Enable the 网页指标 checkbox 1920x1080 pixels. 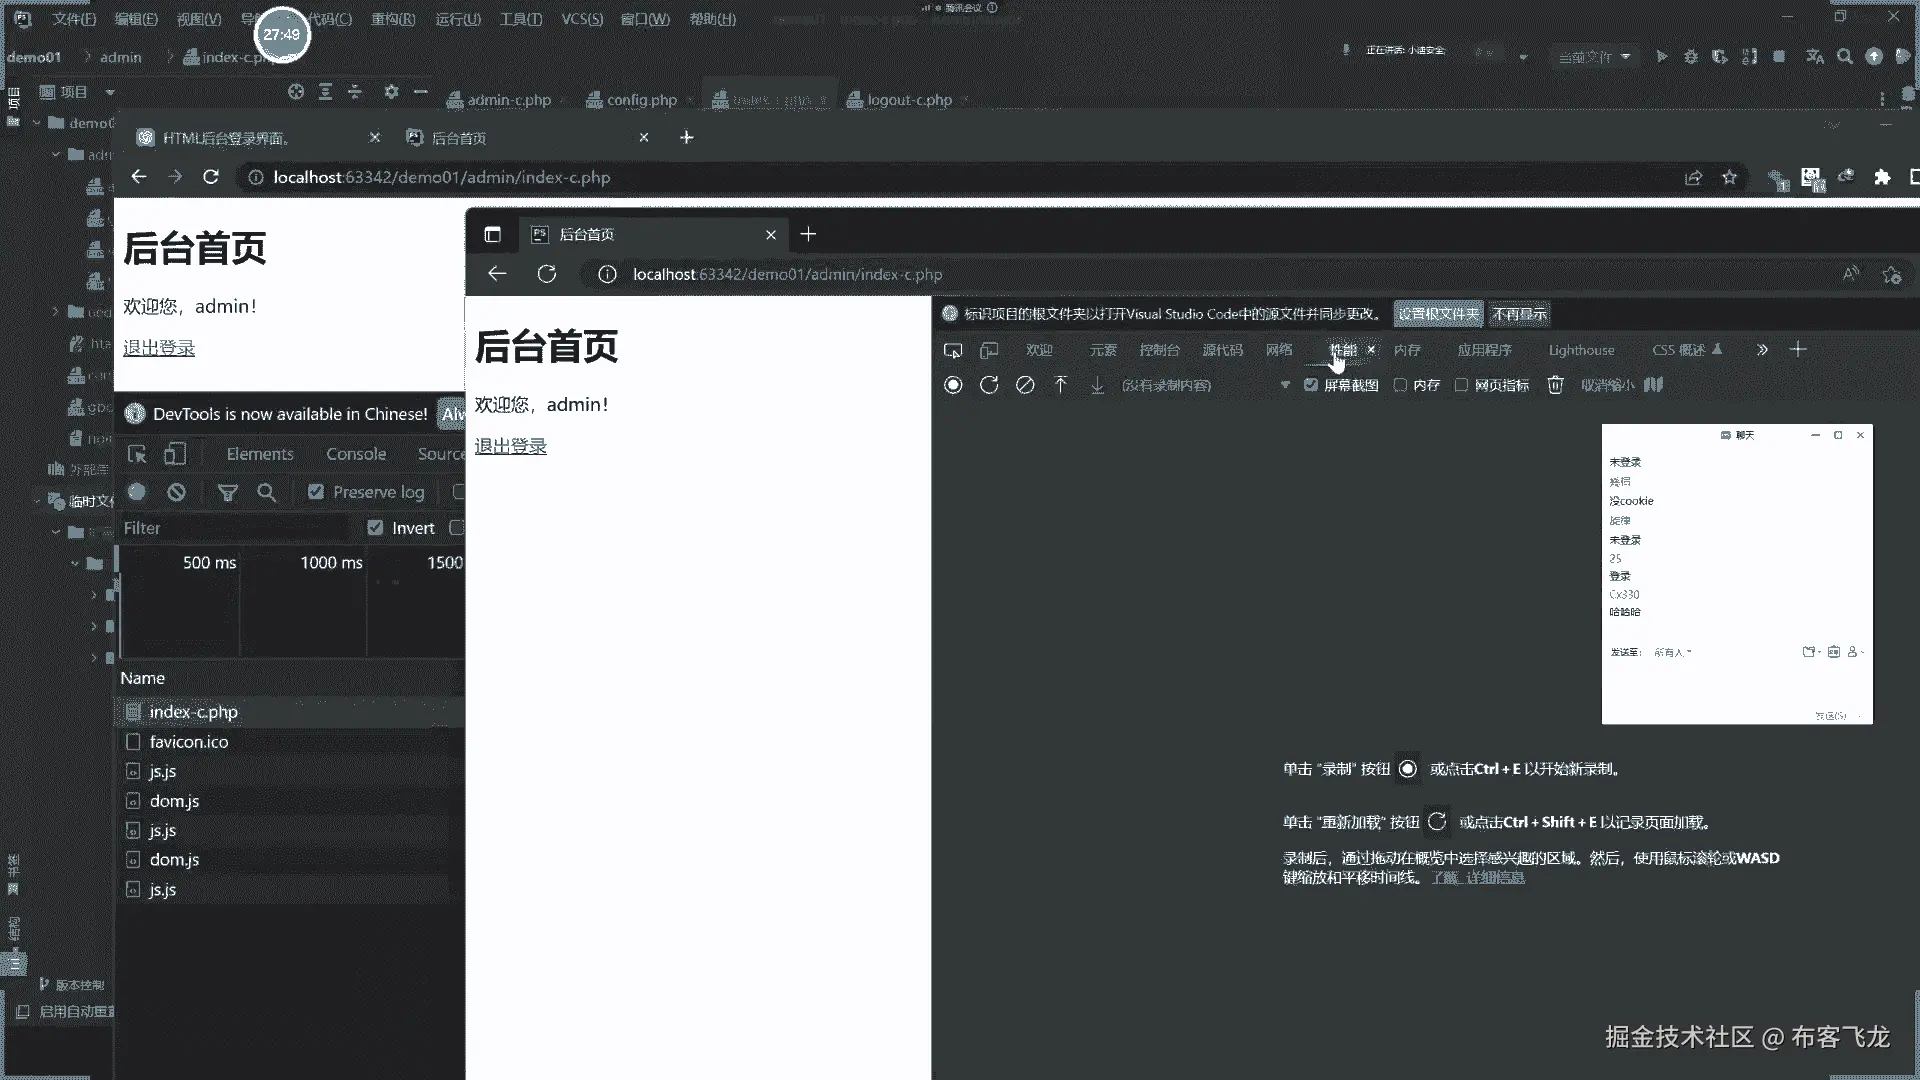pyautogui.click(x=1461, y=385)
